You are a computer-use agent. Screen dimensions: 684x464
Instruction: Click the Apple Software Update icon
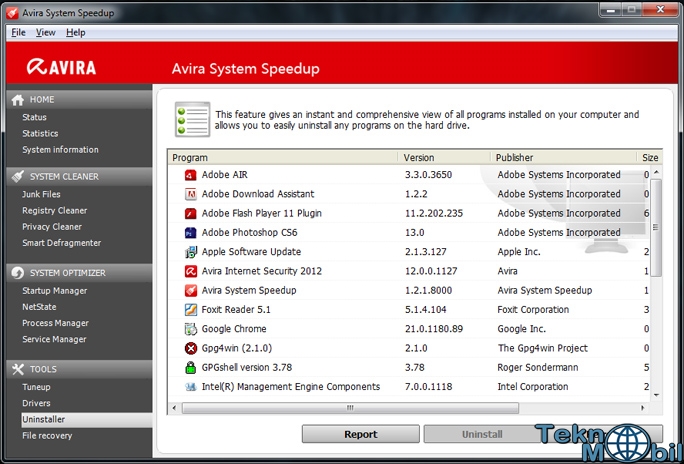(191, 252)
